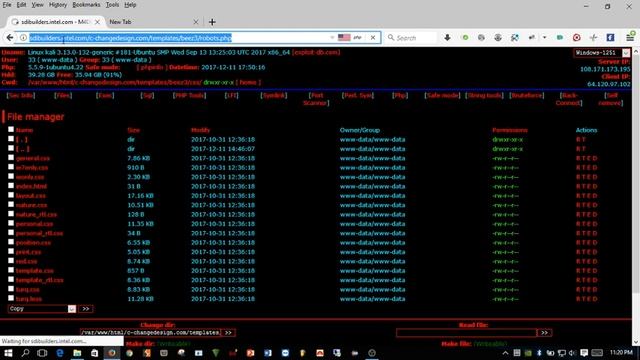The image size is (640, 360).
Task: Open the dropdown arrow beside toolbar extension
Action: point(544,38)
